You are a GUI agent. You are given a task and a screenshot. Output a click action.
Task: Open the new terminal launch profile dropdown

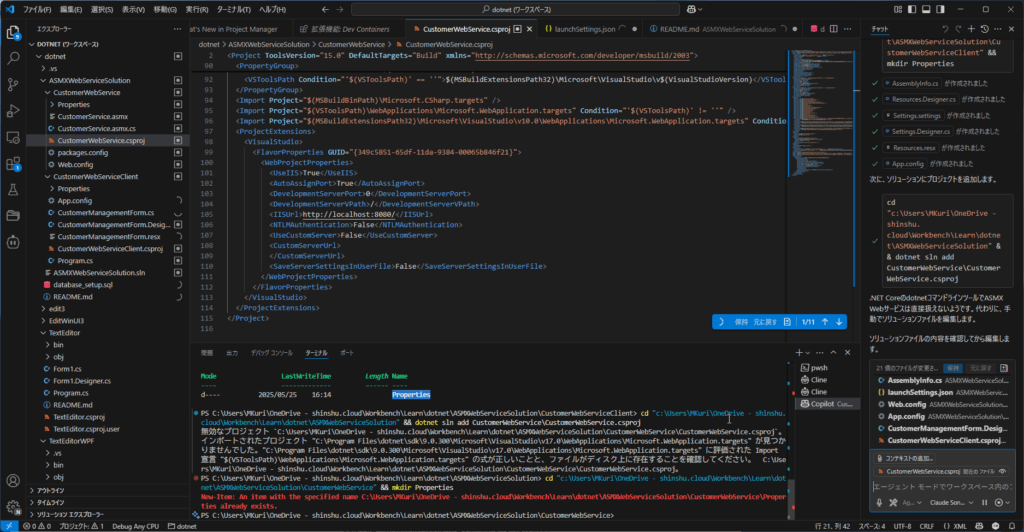[808, 352]
